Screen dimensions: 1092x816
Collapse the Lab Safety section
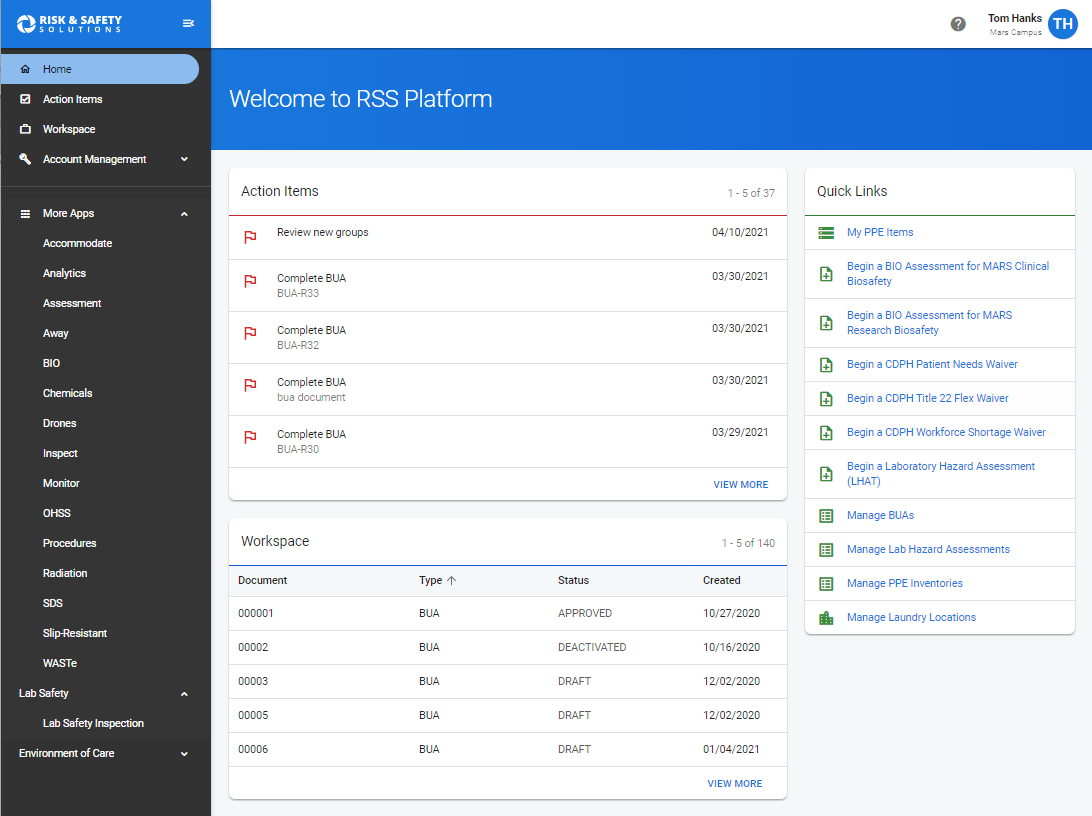(184, 693)
